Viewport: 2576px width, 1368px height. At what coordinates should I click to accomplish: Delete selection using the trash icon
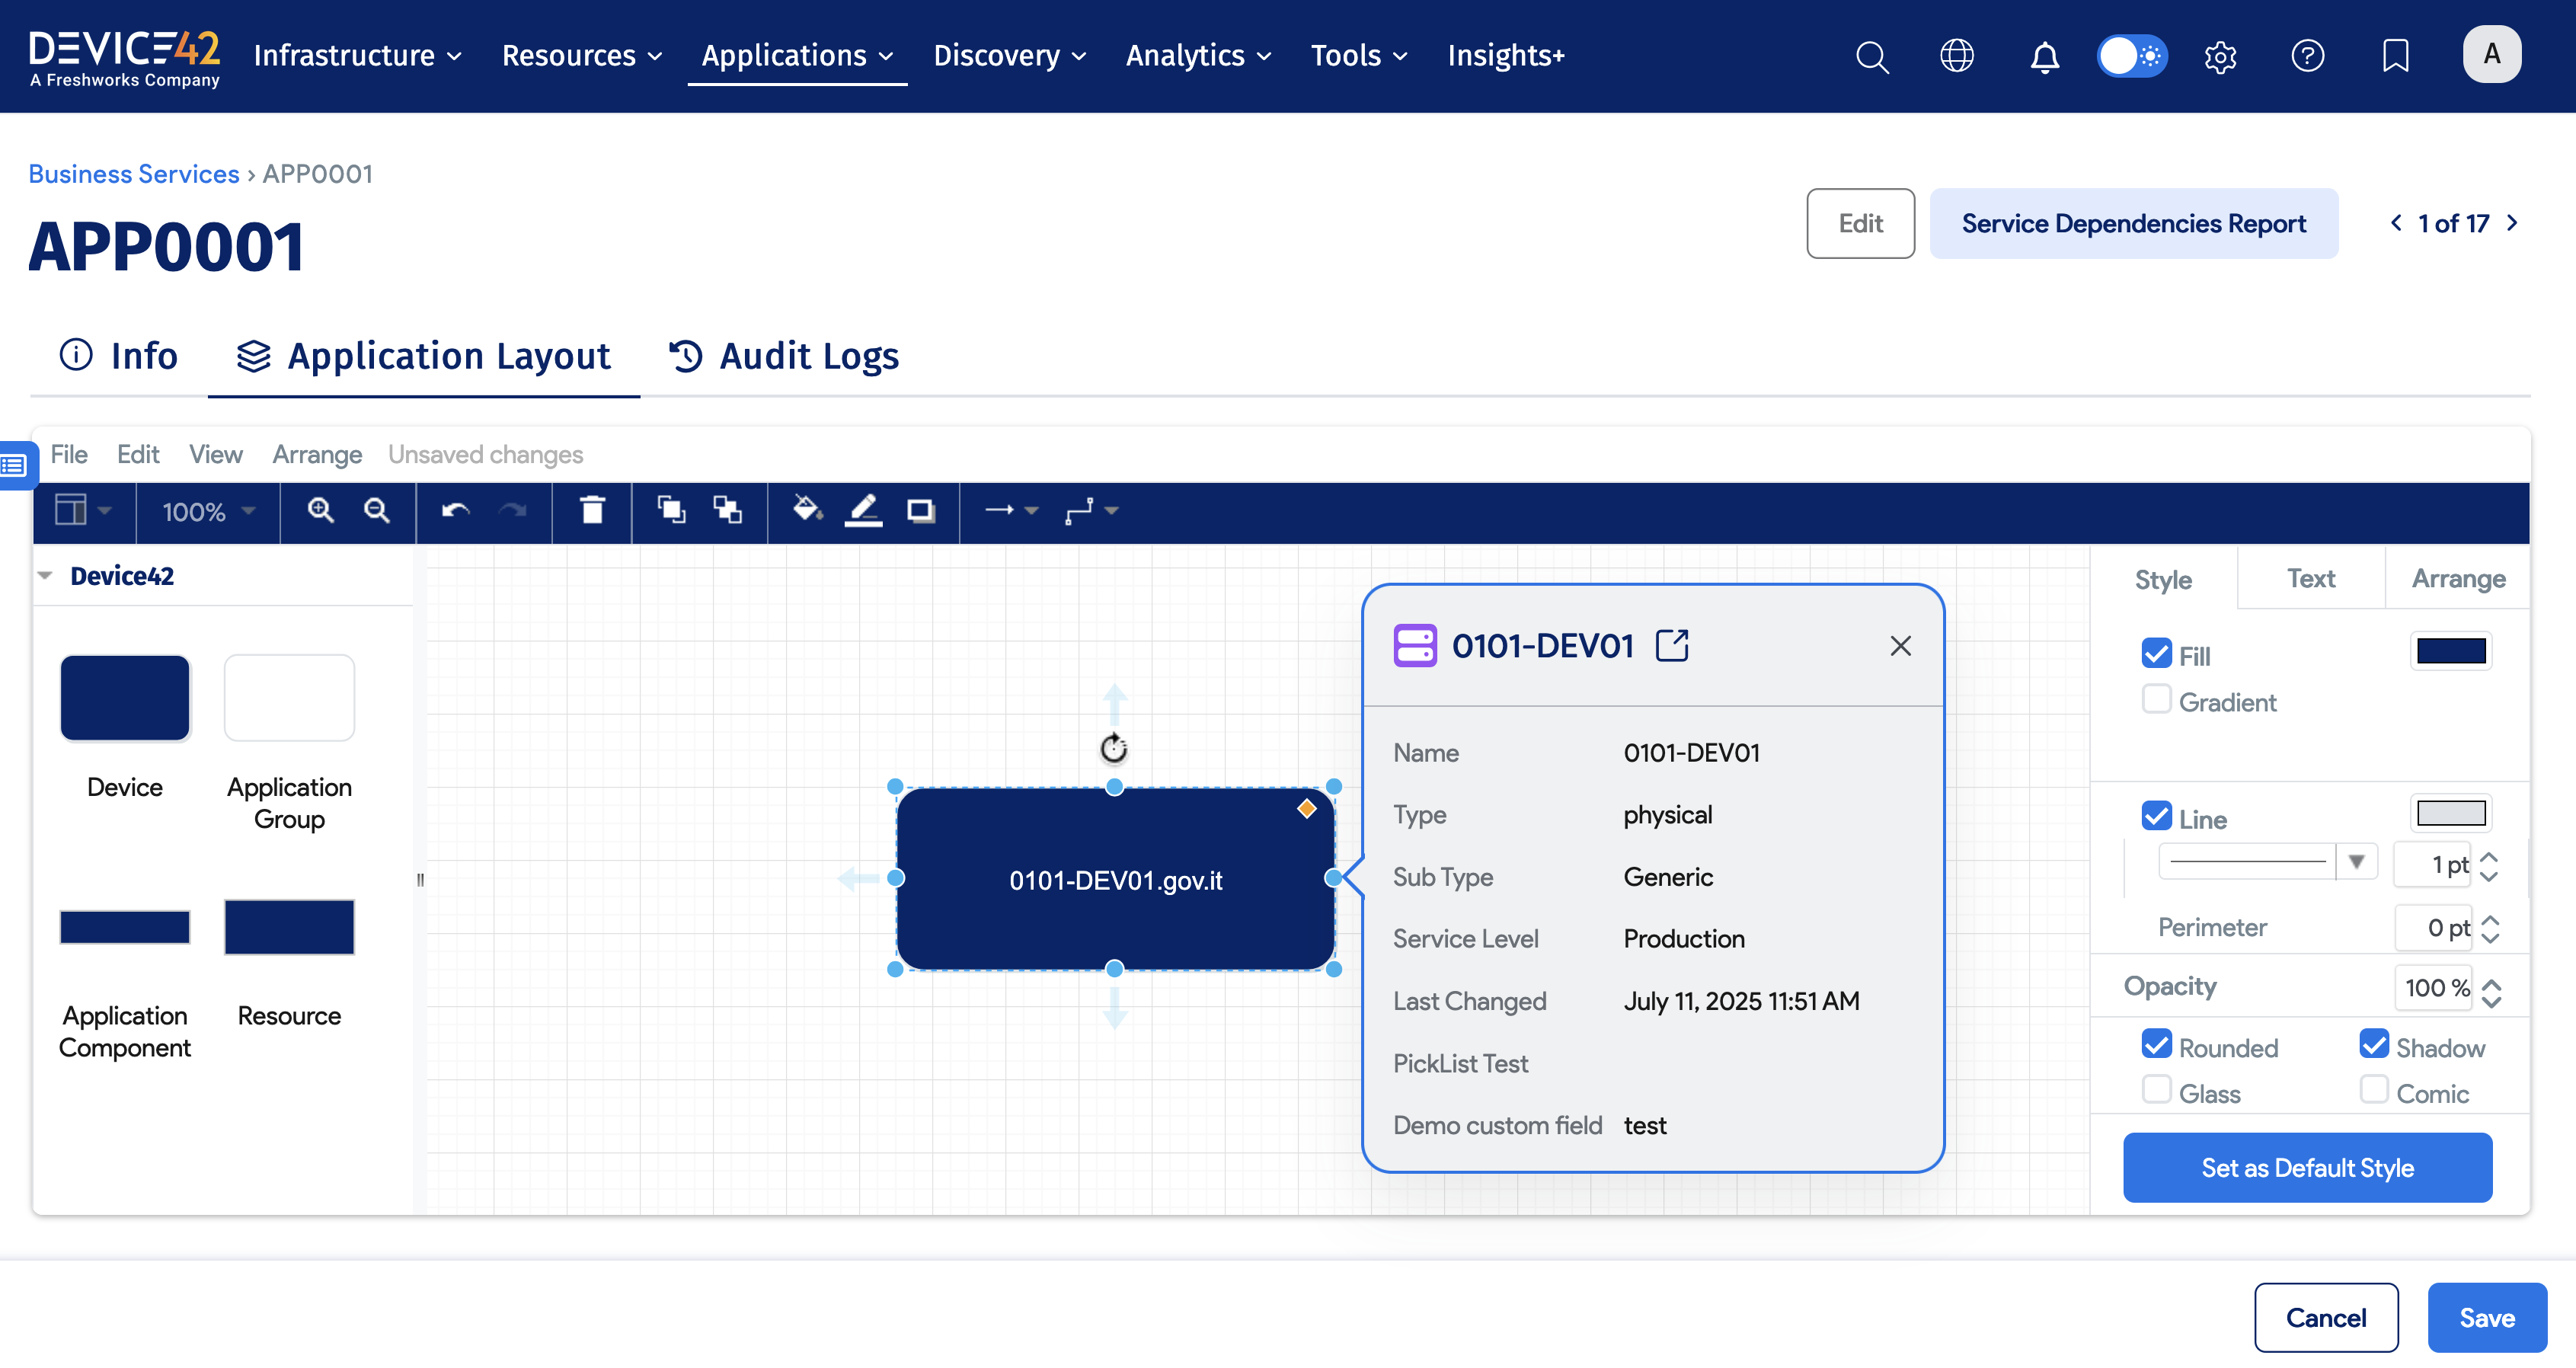592,511
